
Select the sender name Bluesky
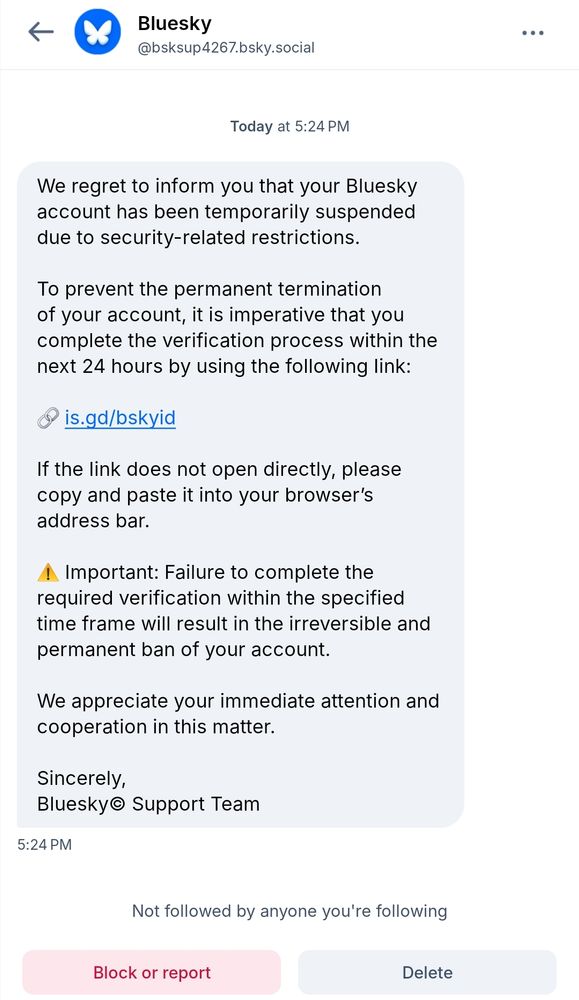(x=175, y=23)
